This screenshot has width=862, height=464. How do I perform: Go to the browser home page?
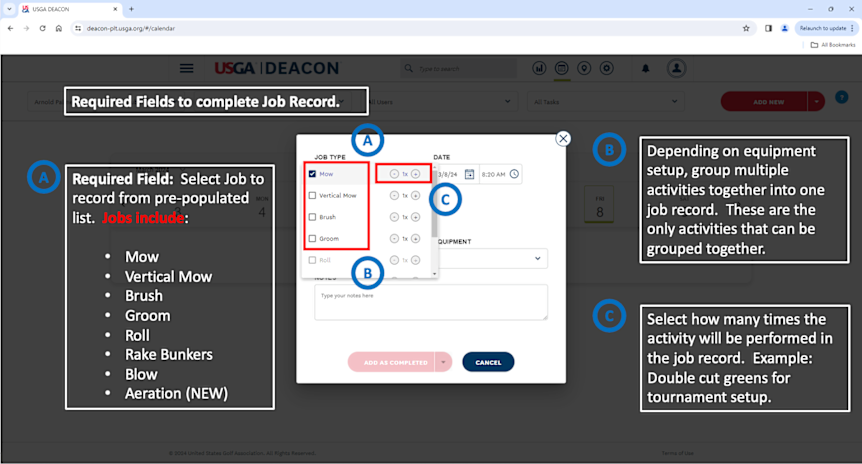coord(59,28)
